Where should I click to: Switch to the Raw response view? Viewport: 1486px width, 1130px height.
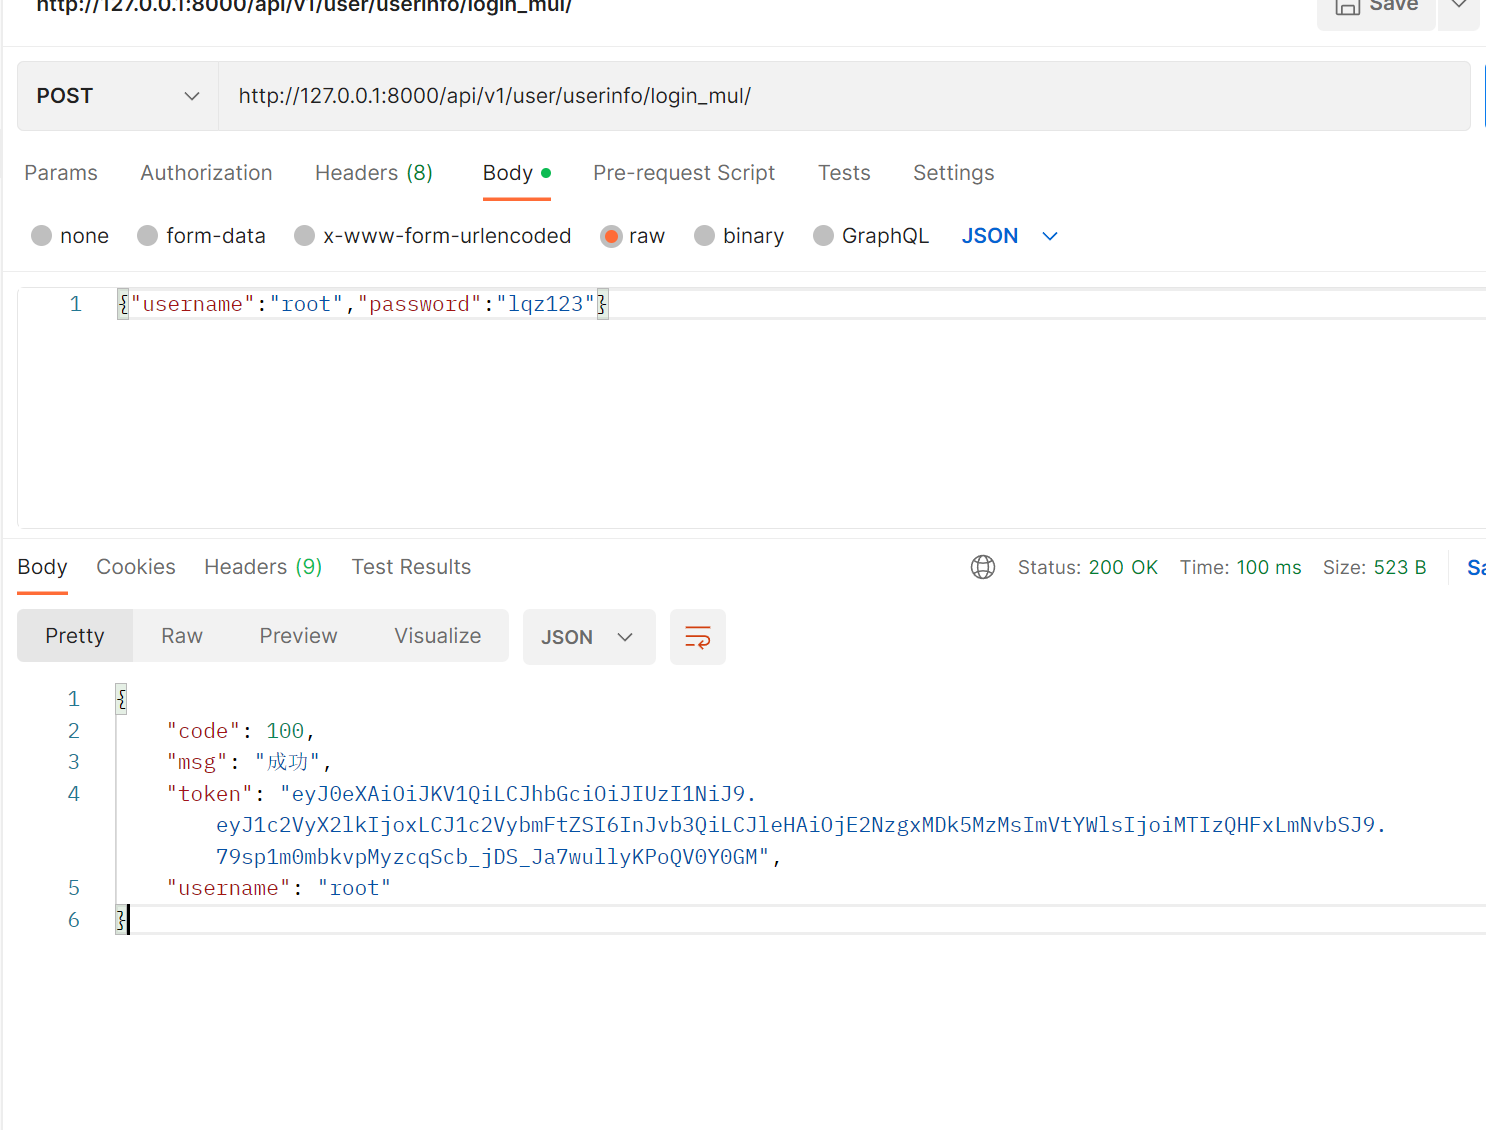[x=182, y=636]
